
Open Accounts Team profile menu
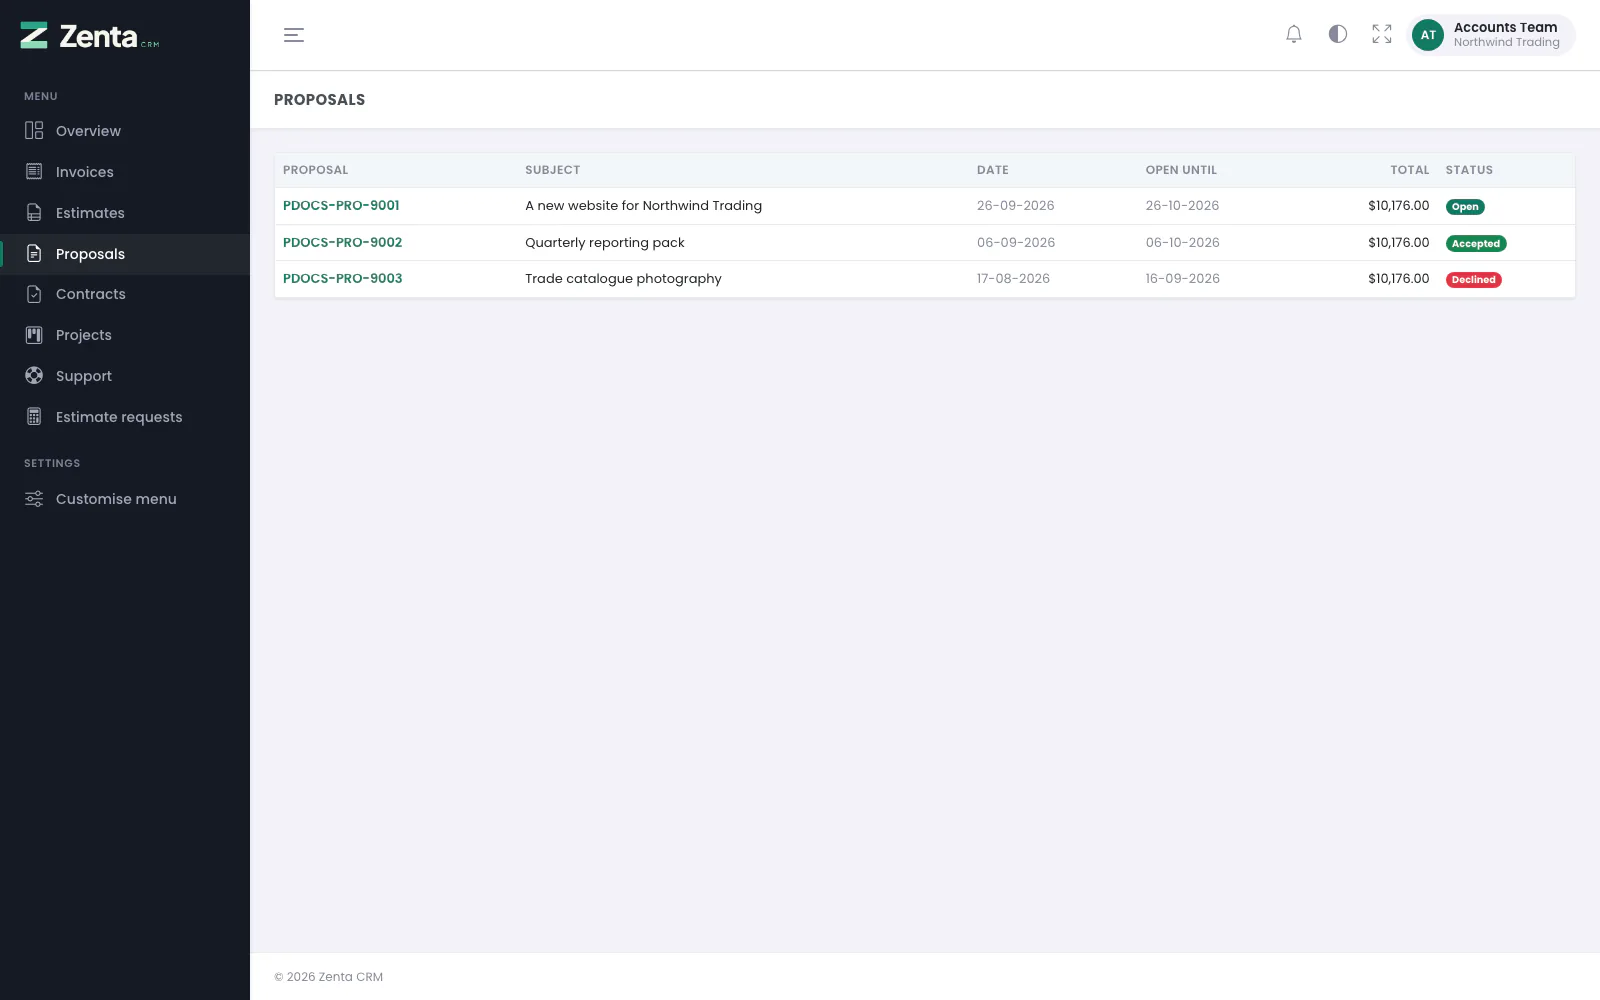(x=1492, y=35)
